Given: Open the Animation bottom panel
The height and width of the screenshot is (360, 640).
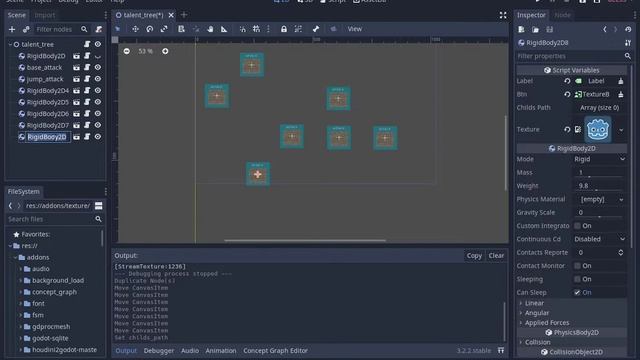Looking at the screenshot, I should pos(221,351).
